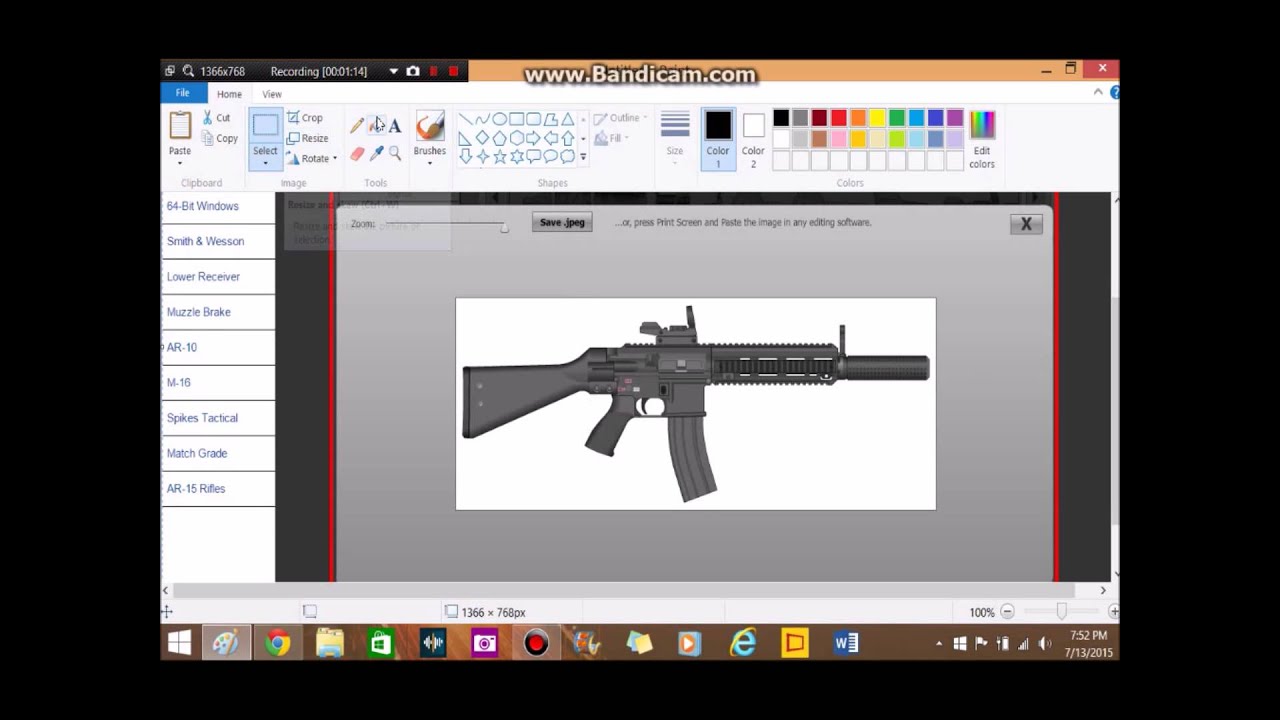Pick the green color swatch
This screenshot has width=1280, height=720.
tap(897, 118)
